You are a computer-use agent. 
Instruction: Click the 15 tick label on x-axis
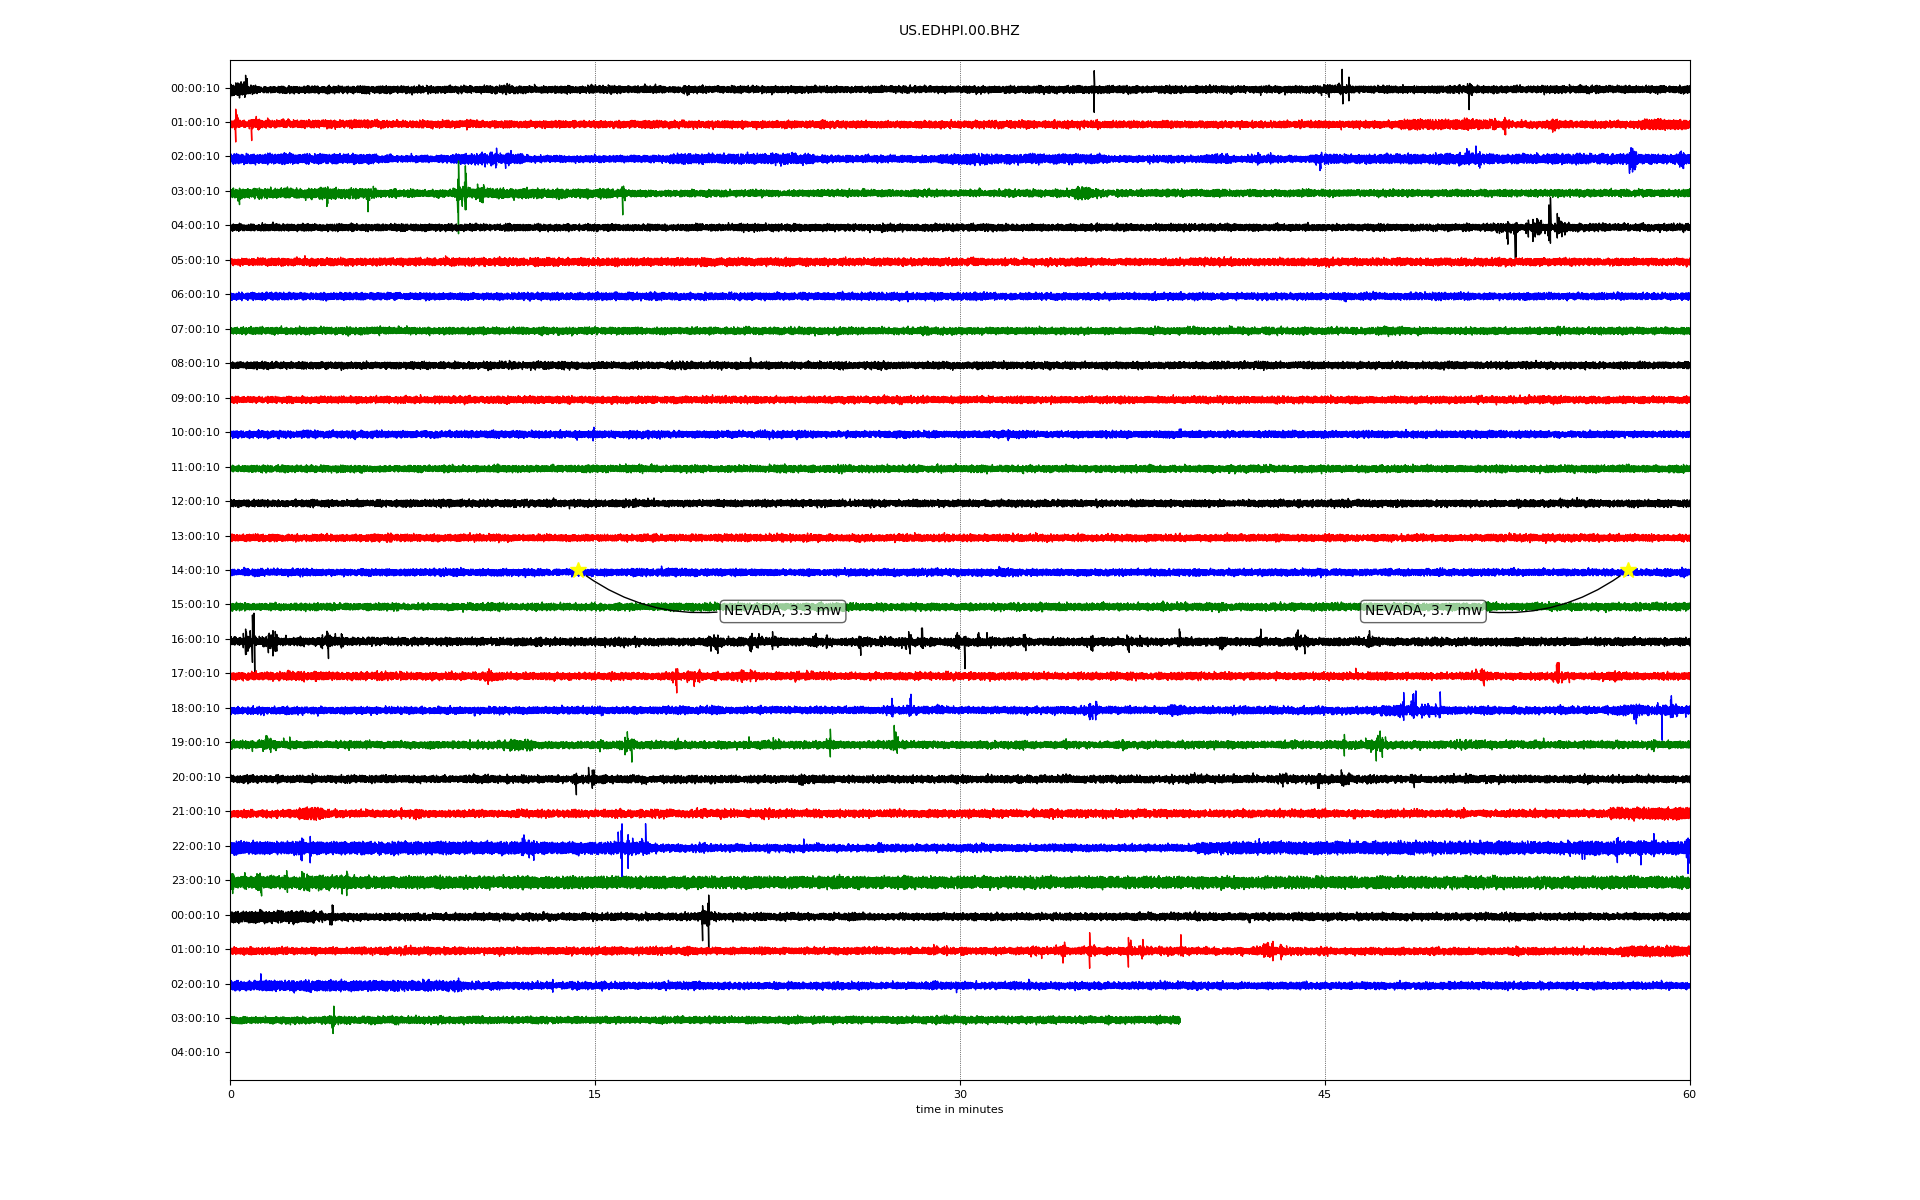coord(595,1094)
